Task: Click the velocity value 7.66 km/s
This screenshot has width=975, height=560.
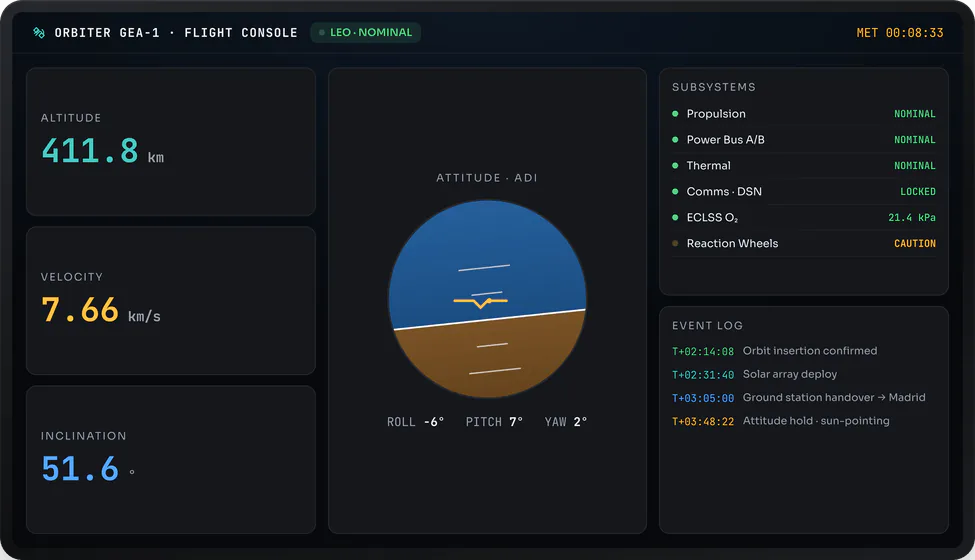Action: [x=101, y=310]
